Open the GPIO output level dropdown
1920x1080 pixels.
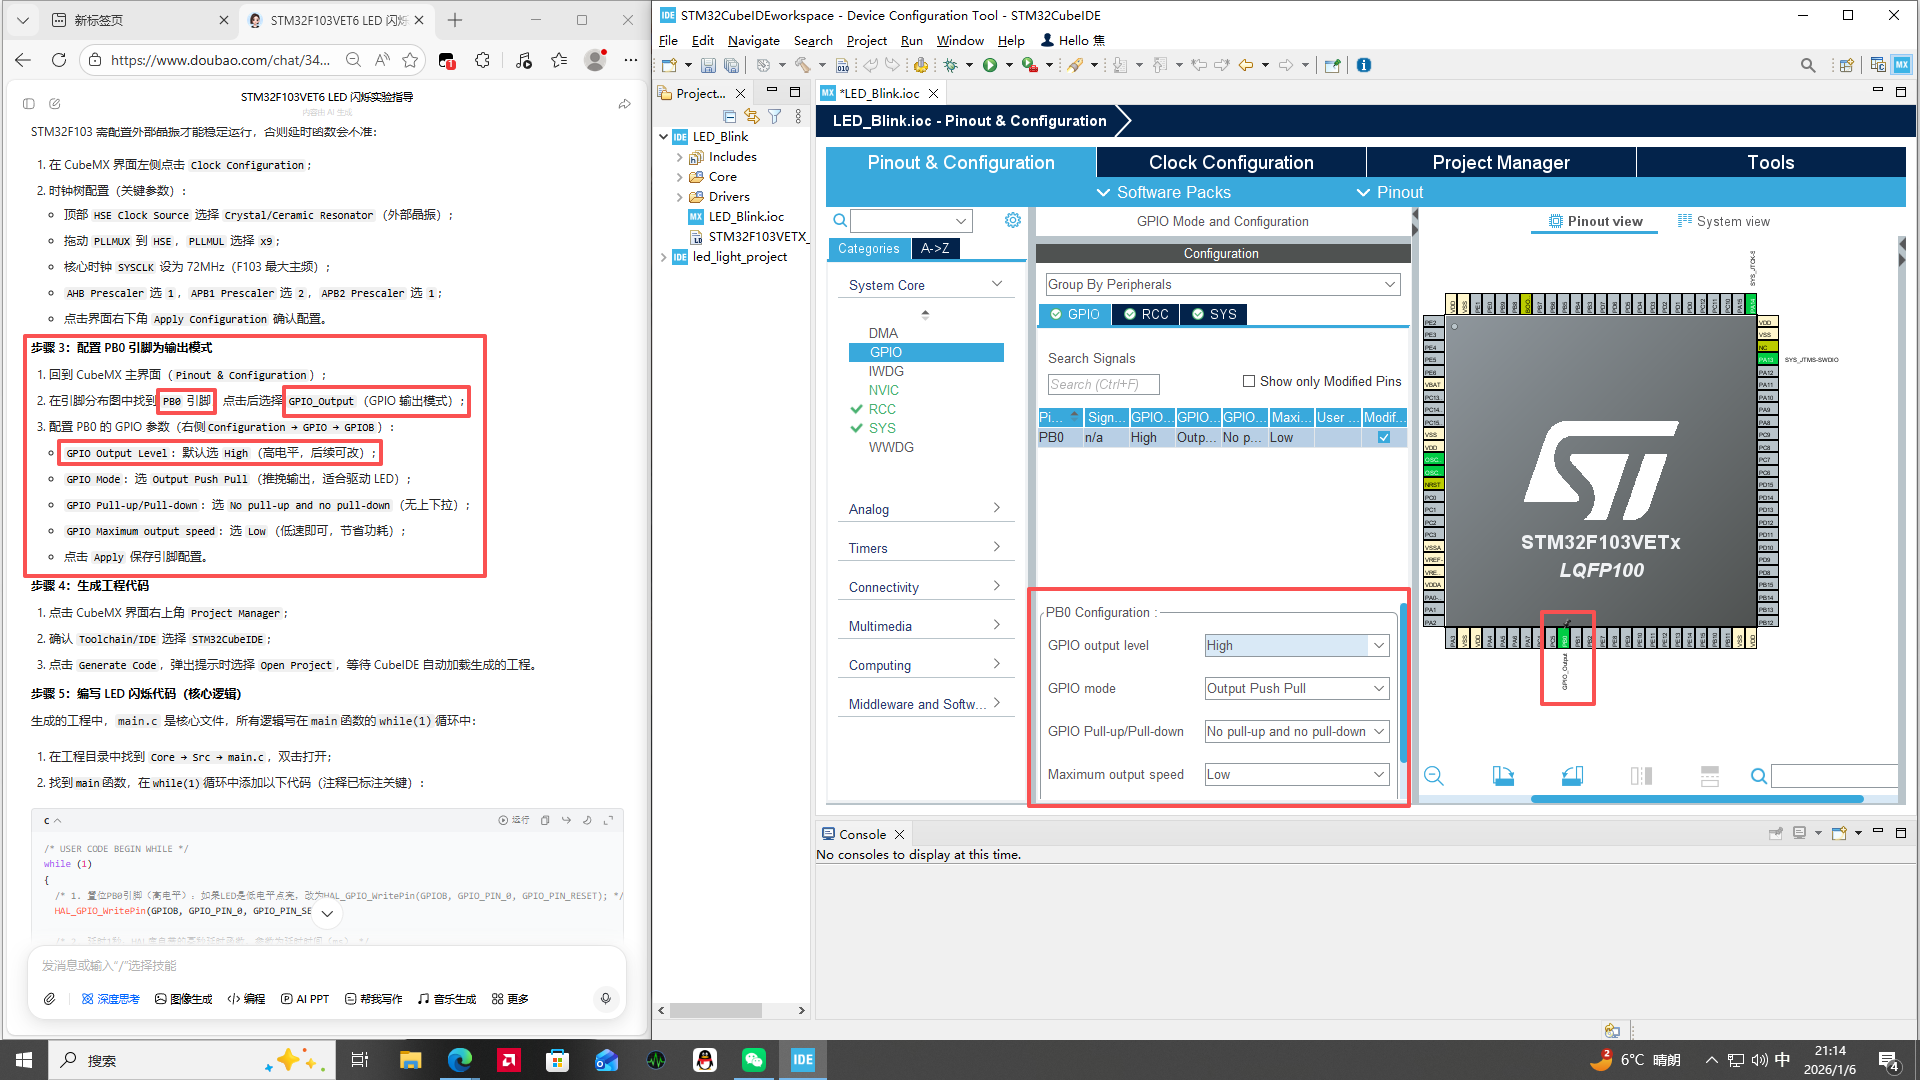tap(1297, 645)
